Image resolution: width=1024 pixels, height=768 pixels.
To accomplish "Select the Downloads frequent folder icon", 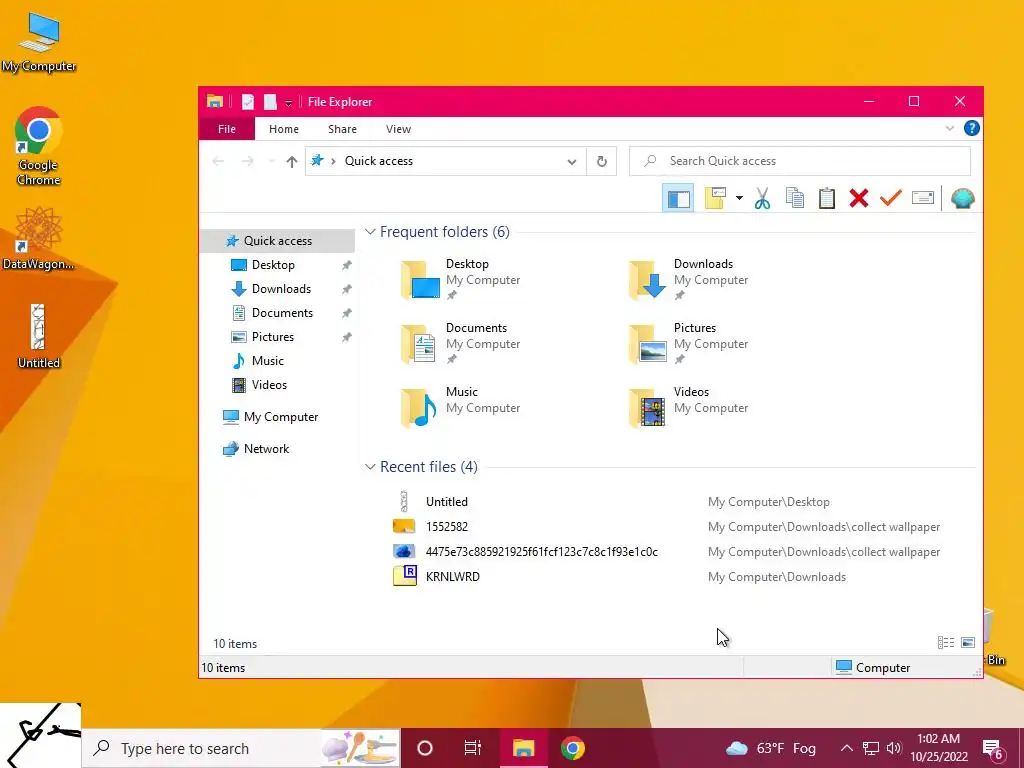I will (x=647, y=280).
